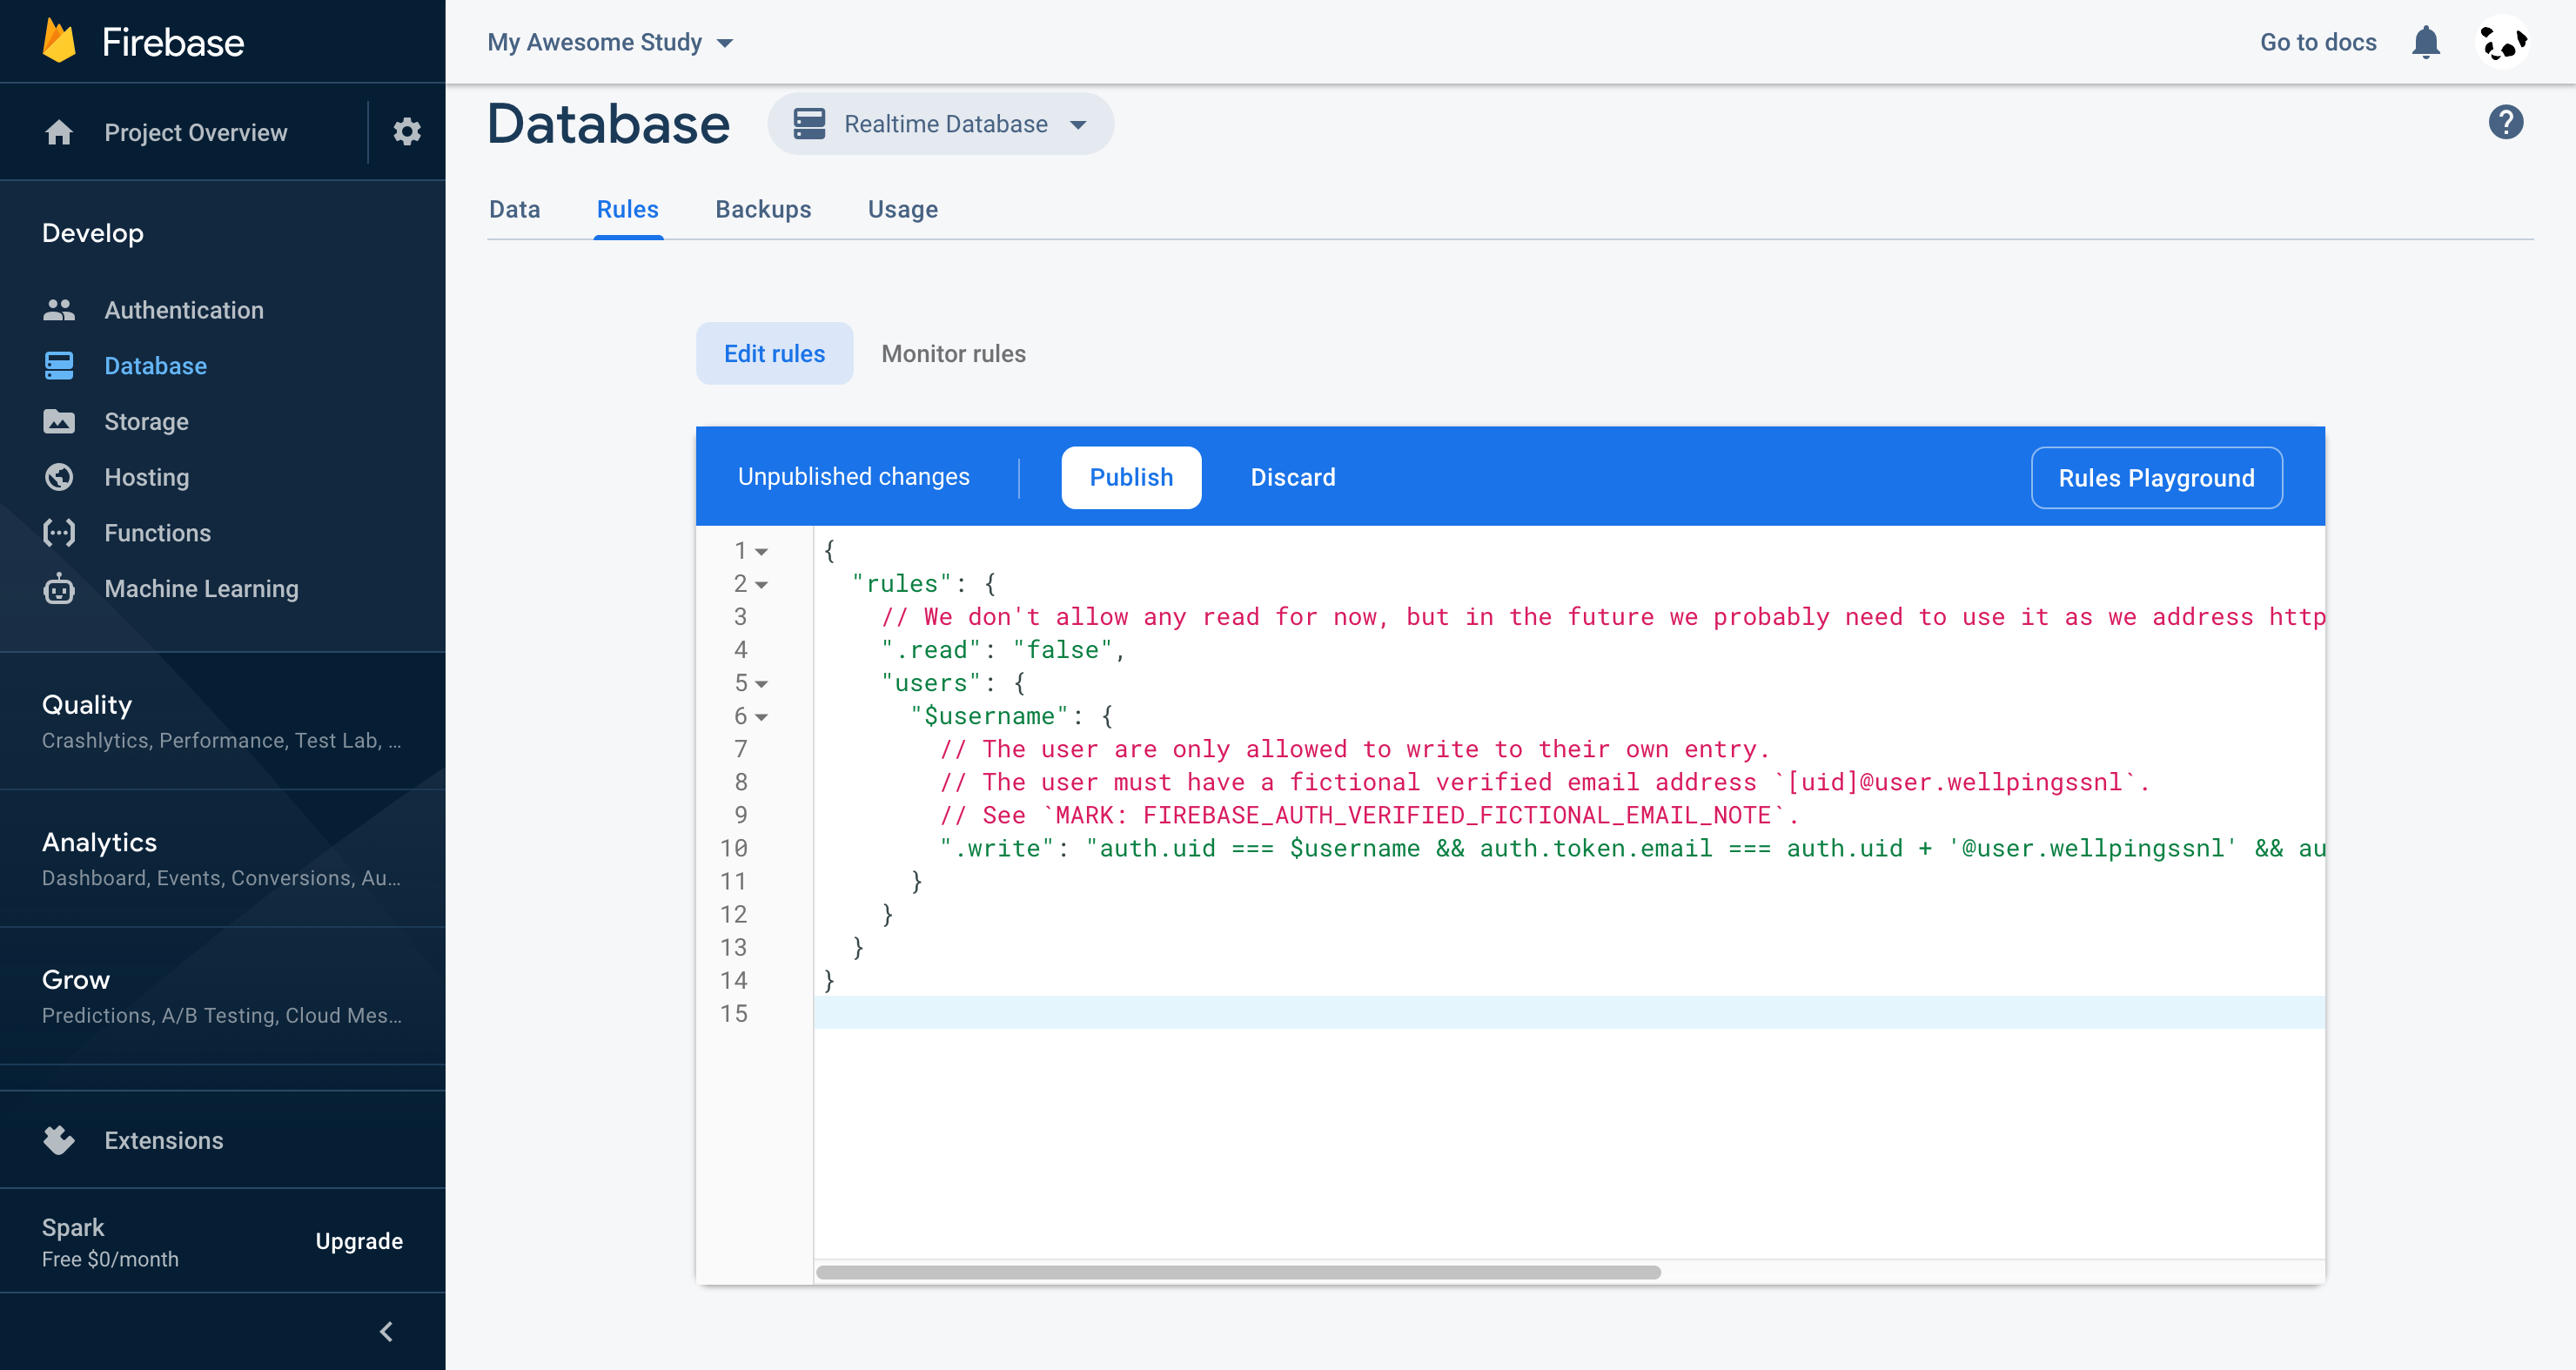Switch to the Backups tab
2576x1370 pixels.
pyautogui.click(x=761, y=208)
